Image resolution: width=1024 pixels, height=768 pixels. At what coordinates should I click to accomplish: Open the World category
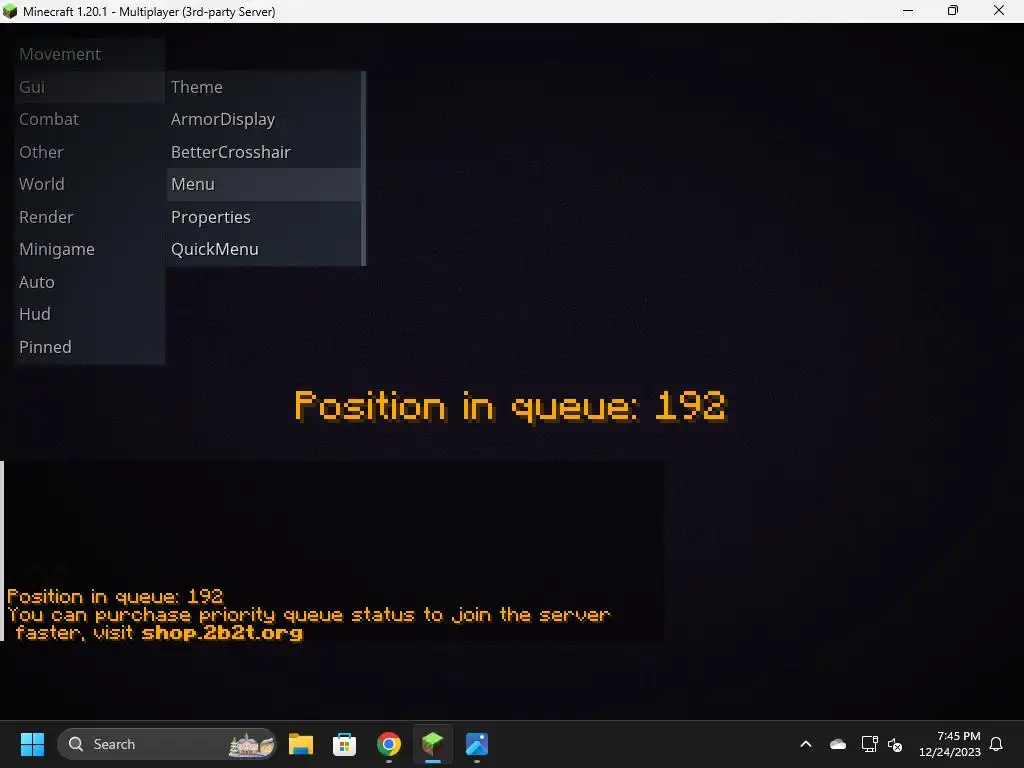point(89,184)
